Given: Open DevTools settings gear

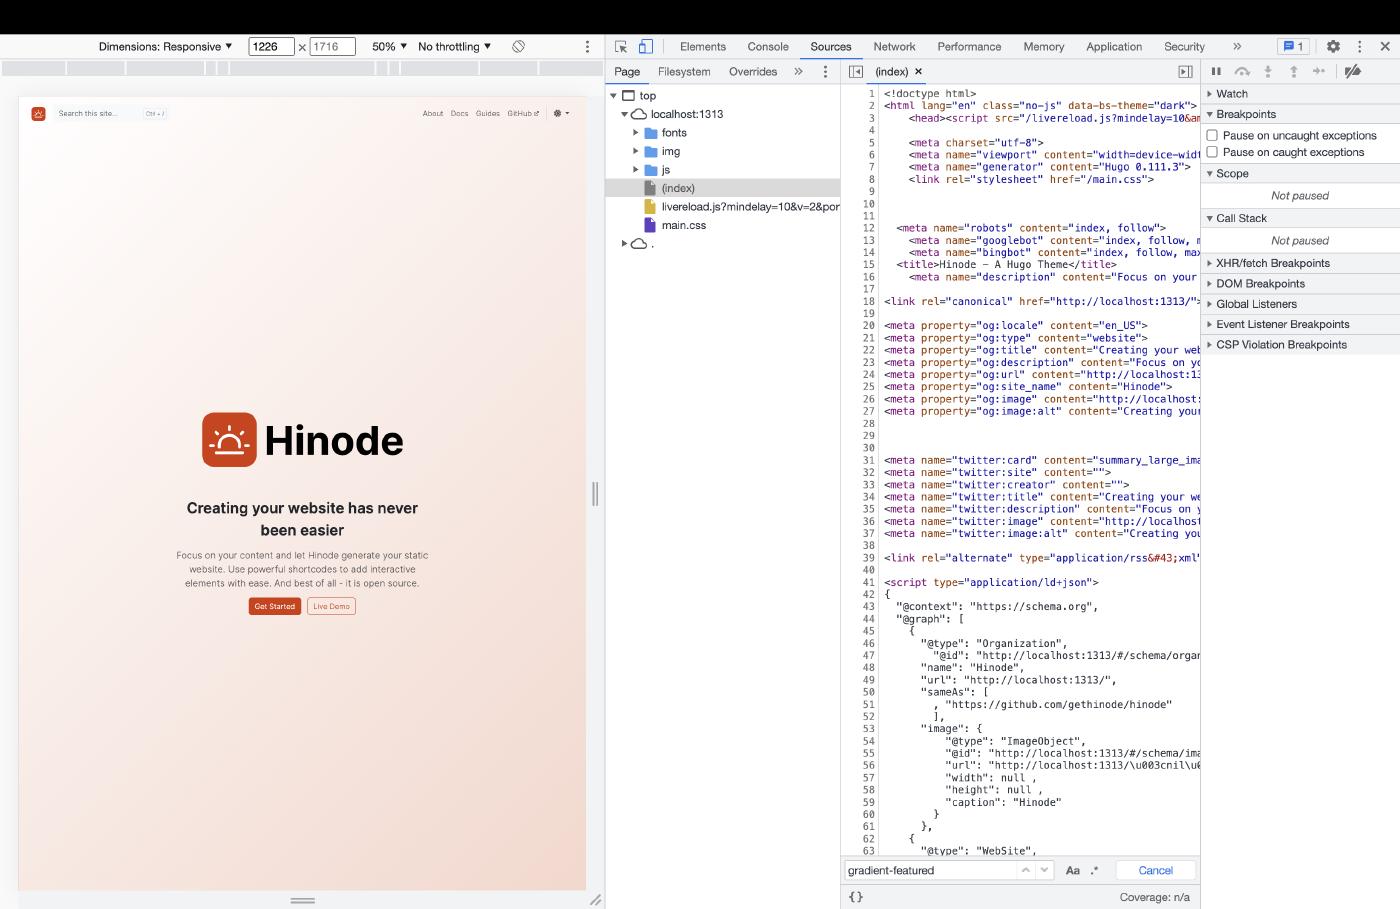Looking at the screenshot, I should pos(1333,47).
